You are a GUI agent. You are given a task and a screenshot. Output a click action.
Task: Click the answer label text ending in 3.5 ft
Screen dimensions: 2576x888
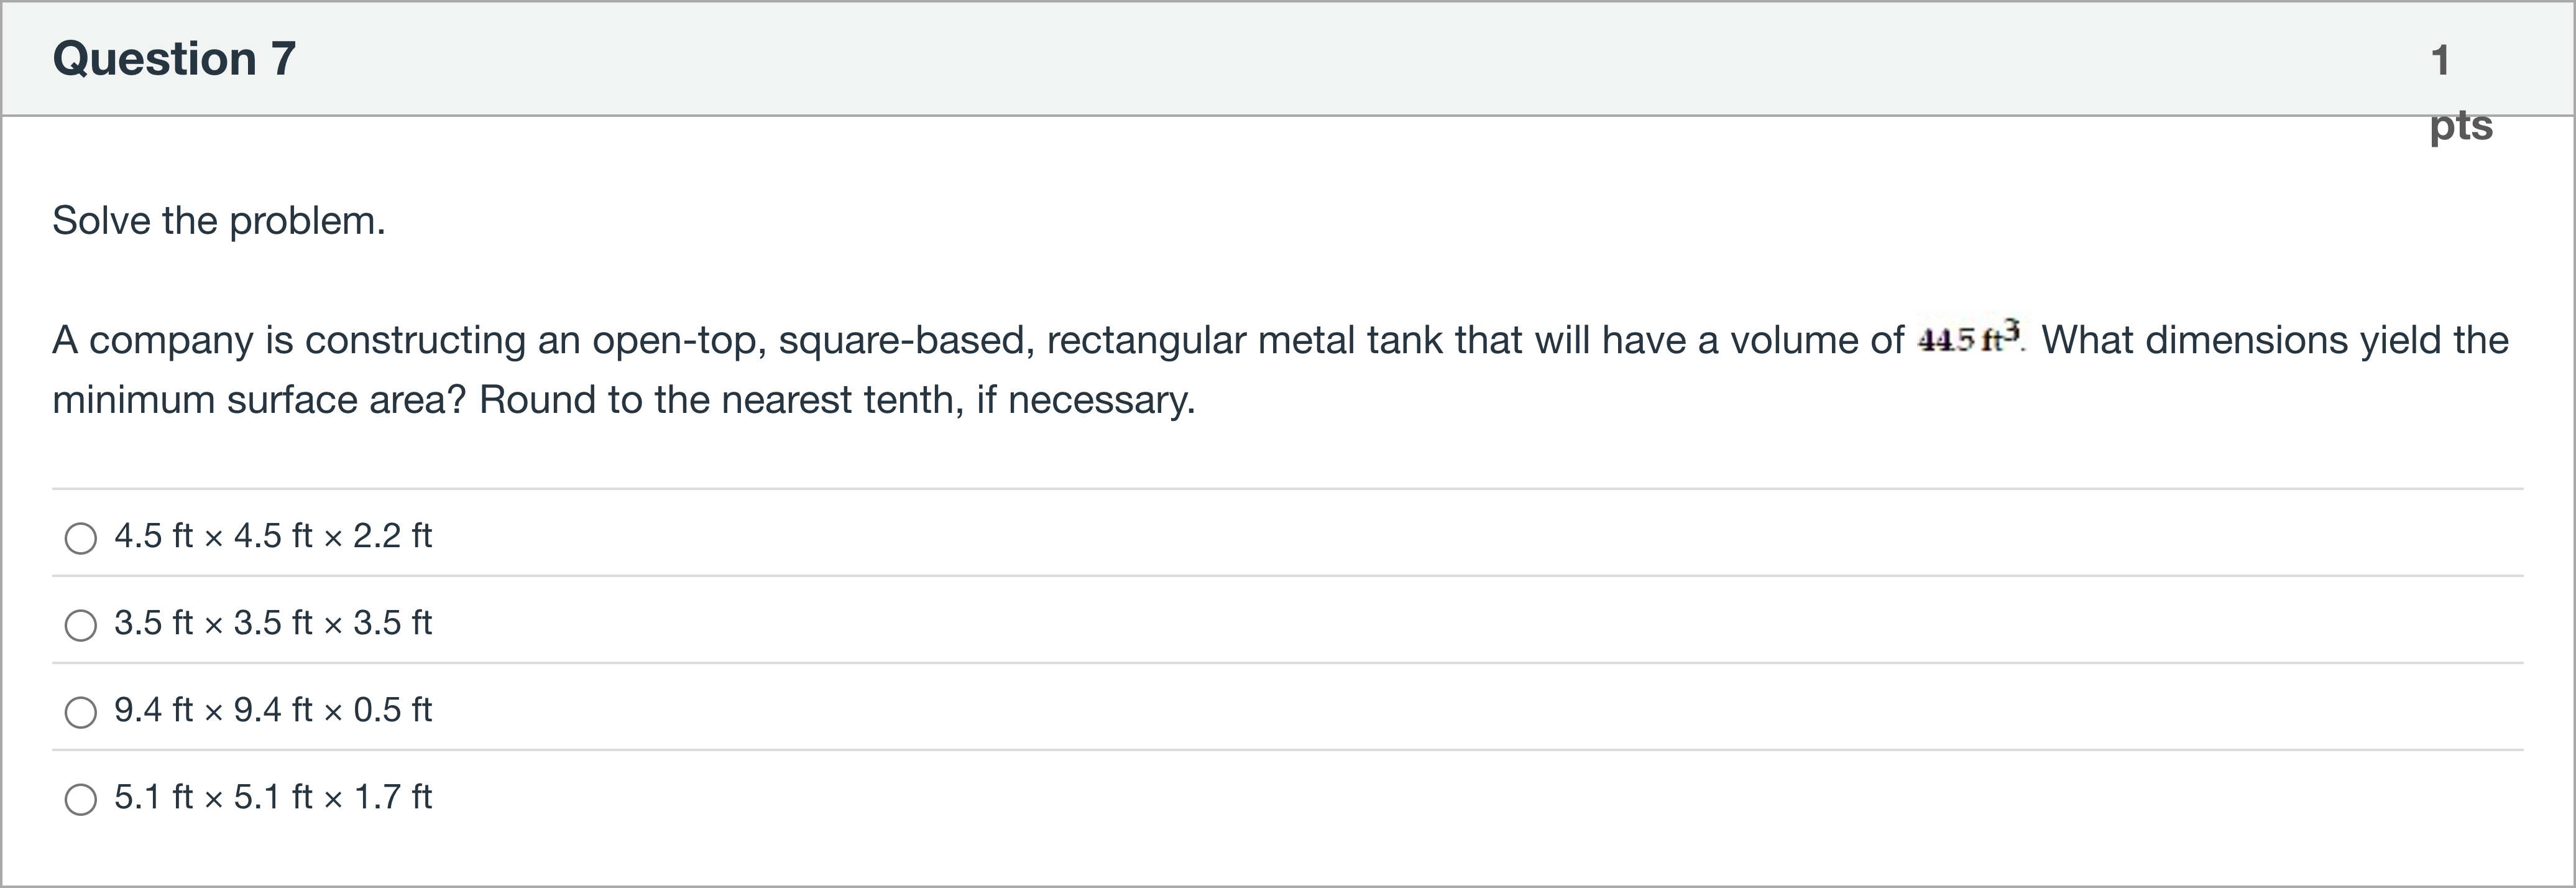click(x=273, y=623)
